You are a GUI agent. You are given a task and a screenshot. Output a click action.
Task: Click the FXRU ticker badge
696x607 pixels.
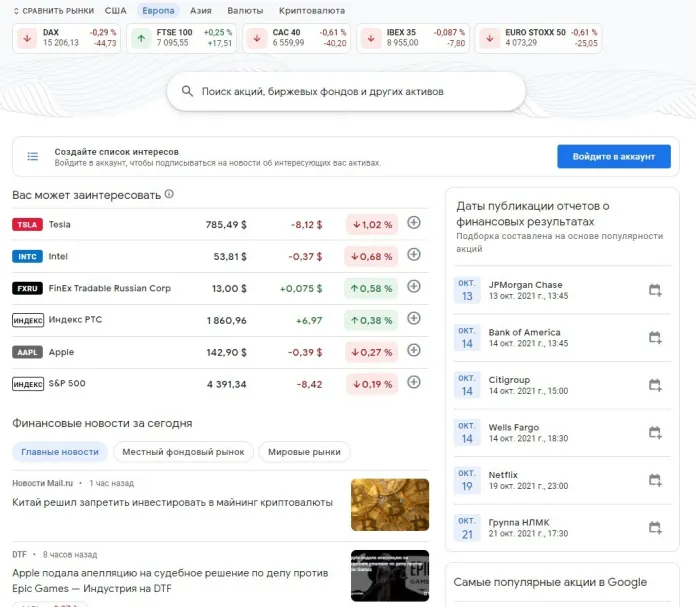(x=28, y=289)
